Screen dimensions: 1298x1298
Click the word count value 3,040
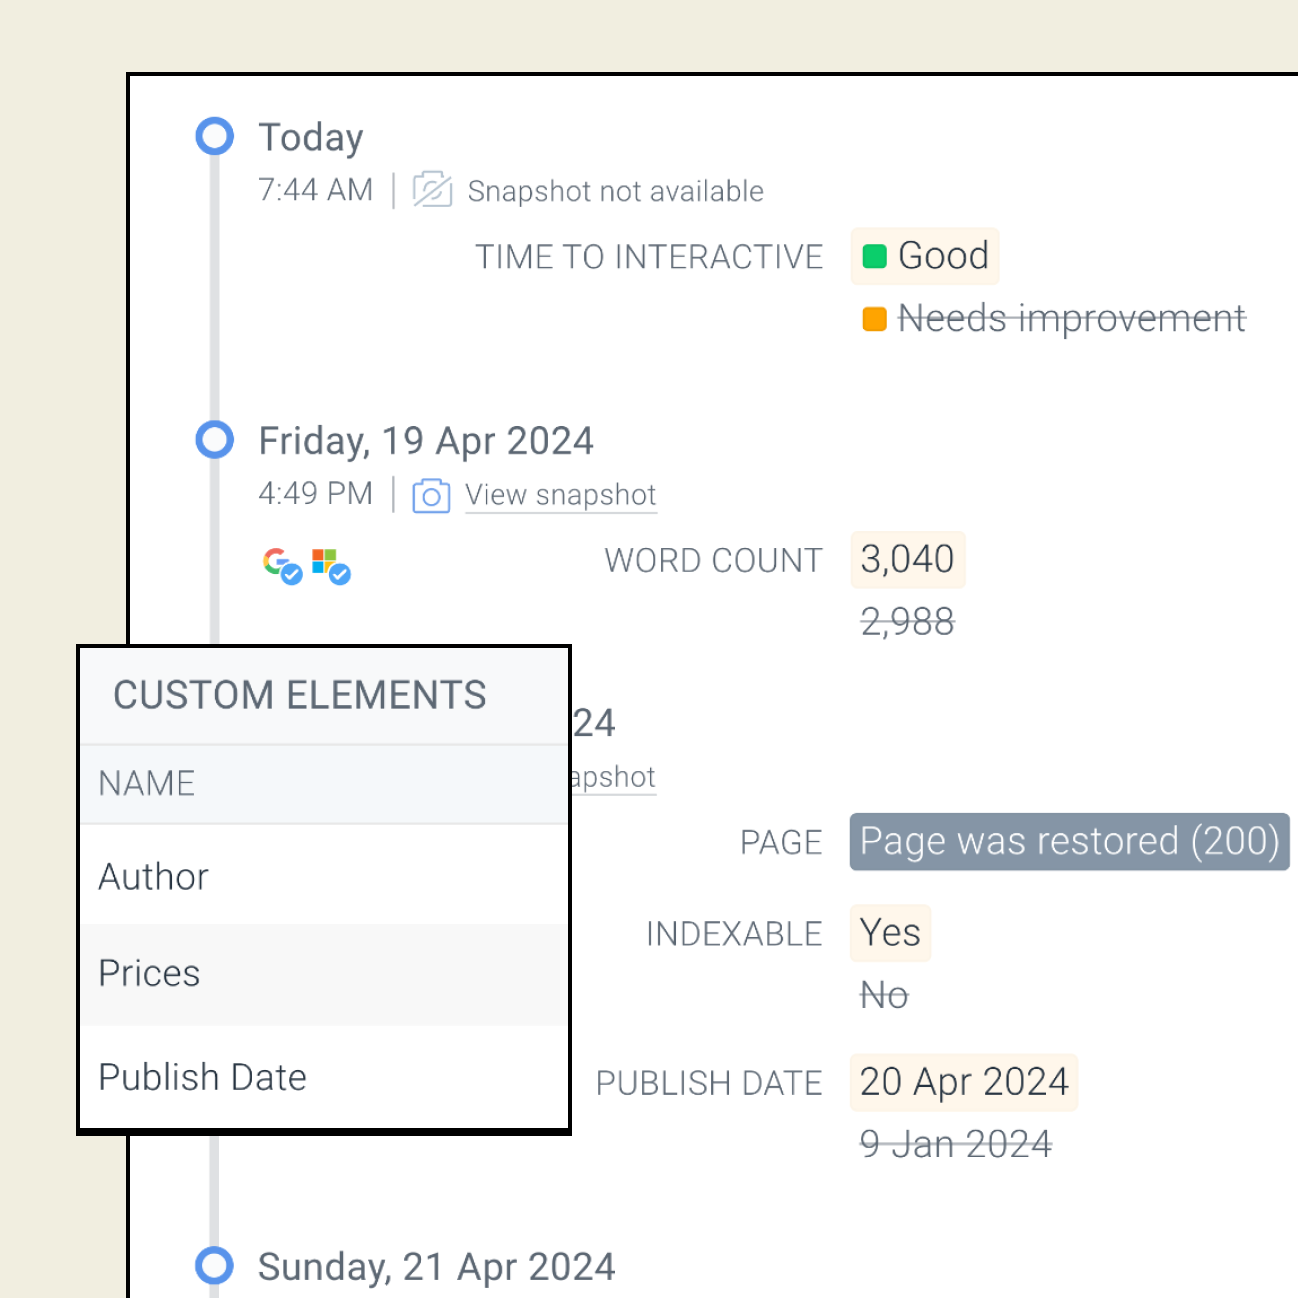tap(907, 559)
